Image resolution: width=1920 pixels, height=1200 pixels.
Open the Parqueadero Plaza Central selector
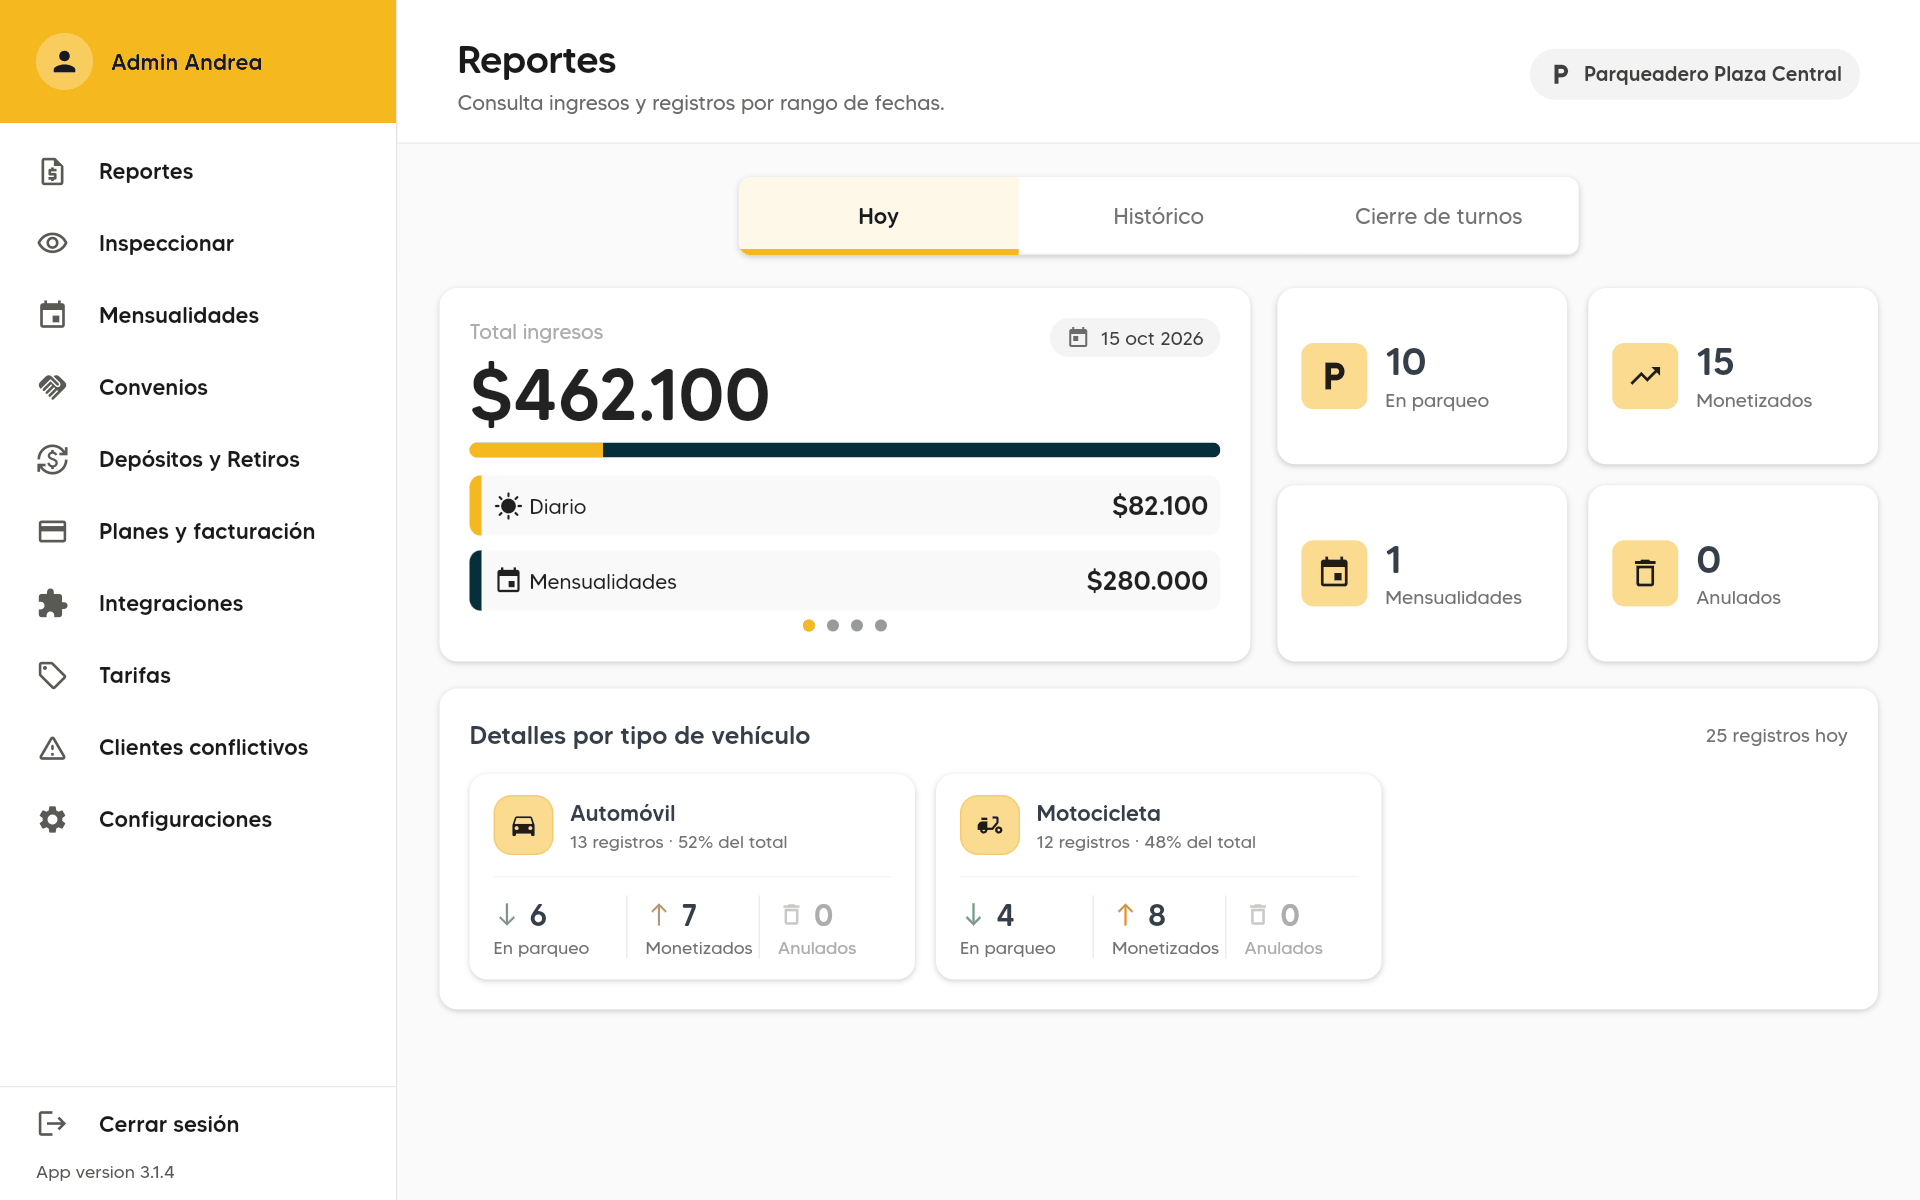(1694, 74)
